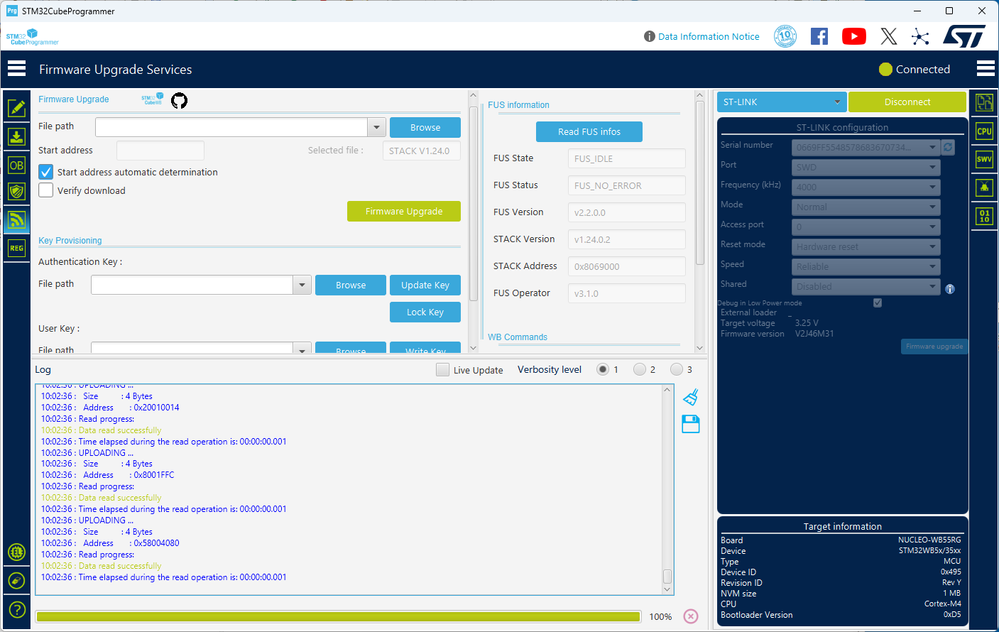Open the Serial number dropdown
This screenshot has height=632, width=999.
(x=866, y=147)
